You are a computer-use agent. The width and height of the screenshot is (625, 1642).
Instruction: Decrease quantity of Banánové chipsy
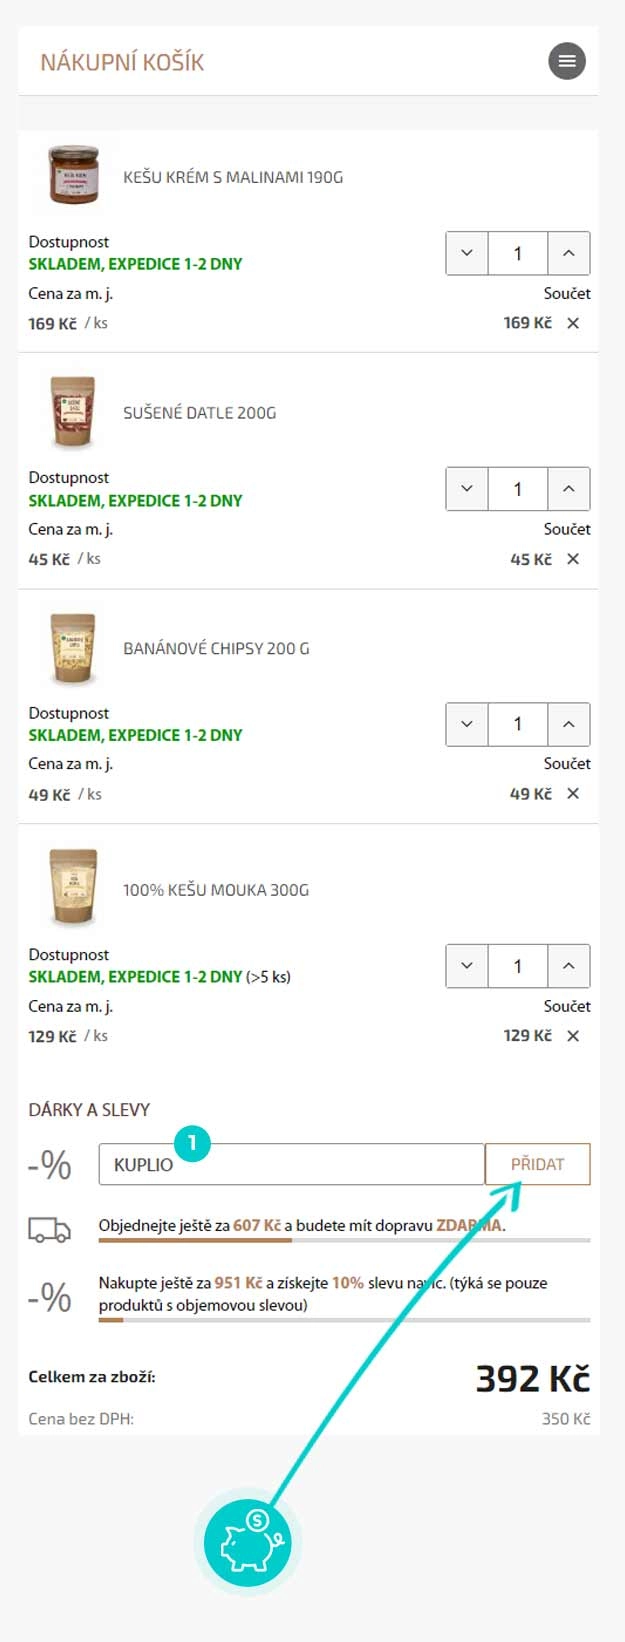point(466,724)
